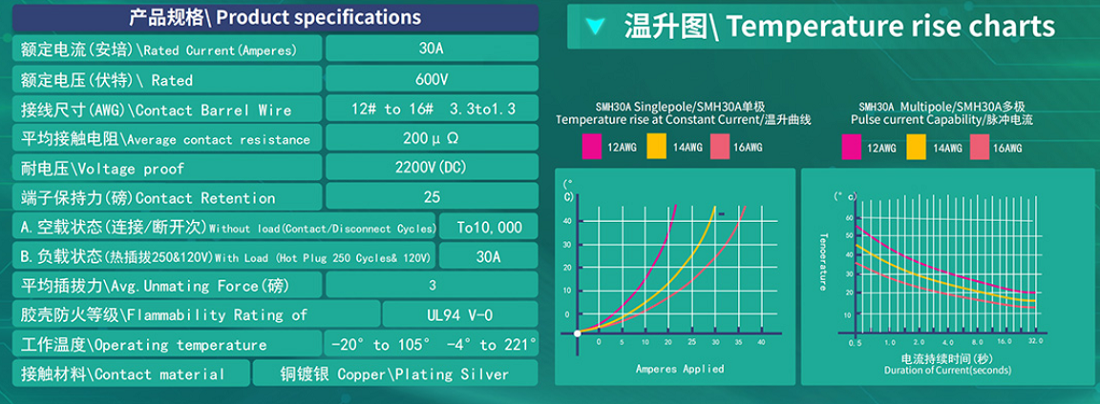Select the Copper\Plating Silver material cell
This screenshot has height=404, width=1100.
[x=394, y=374]
